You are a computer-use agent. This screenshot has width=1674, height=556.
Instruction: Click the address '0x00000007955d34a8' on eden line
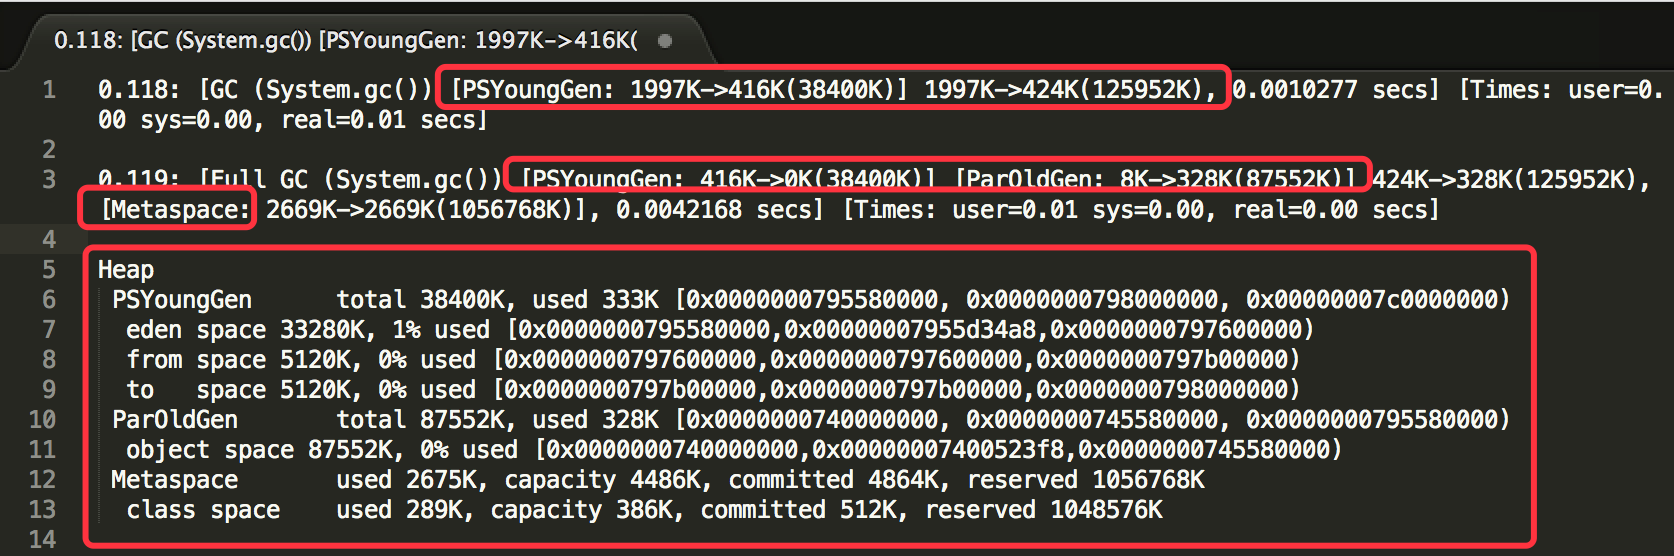(908, 330)
